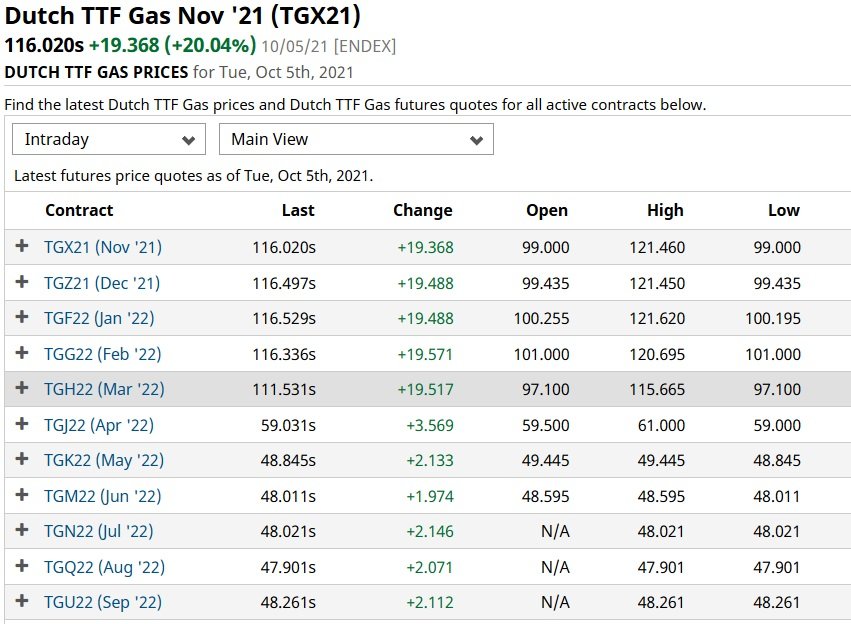The height and width of the screenshot is (624, 851).
Task: Open the TGH22 (Mar '22) contract link
Action: (104, 390)
